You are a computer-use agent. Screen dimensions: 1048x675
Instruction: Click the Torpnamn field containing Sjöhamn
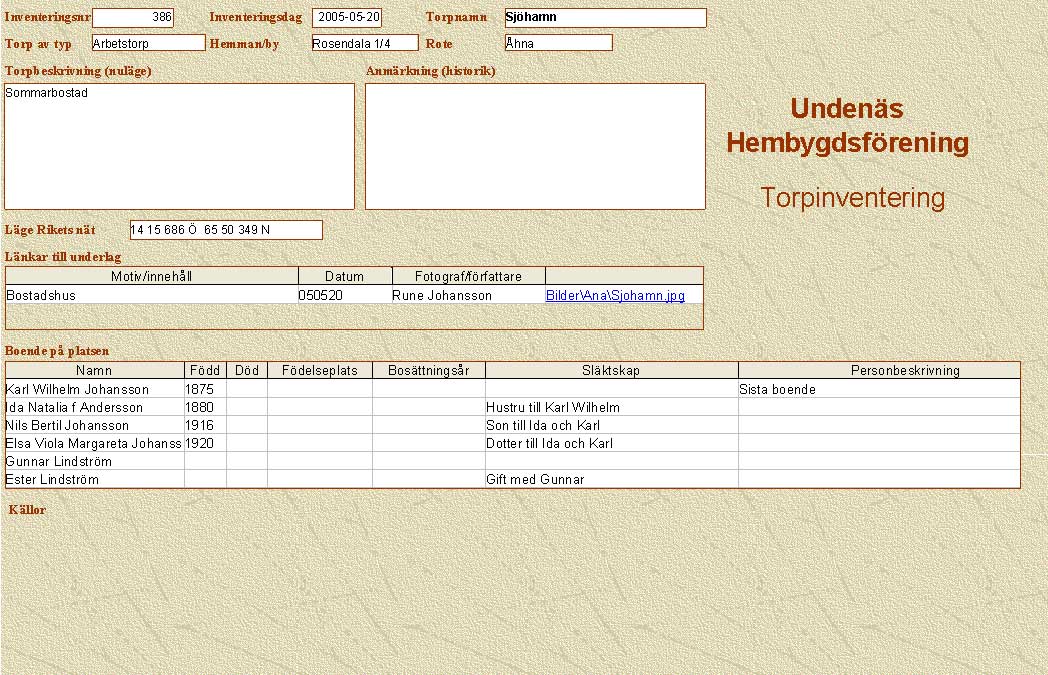pos(605,18)
